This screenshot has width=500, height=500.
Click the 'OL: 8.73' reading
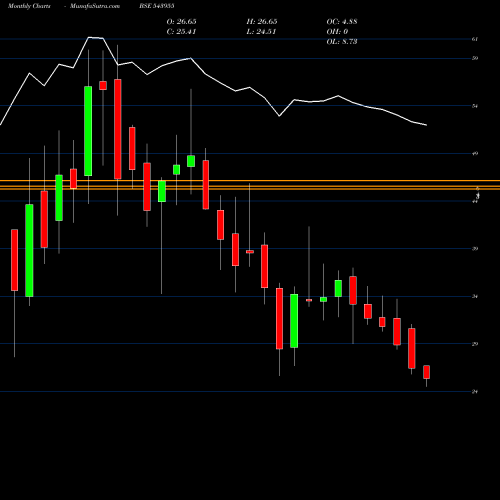click(342, 42)
